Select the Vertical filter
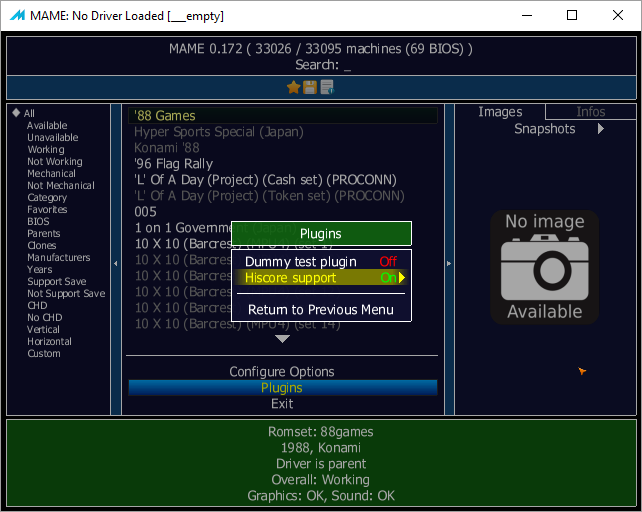Image resolution: width=642 pixels, height=512 pixels. tap(43, 329)
